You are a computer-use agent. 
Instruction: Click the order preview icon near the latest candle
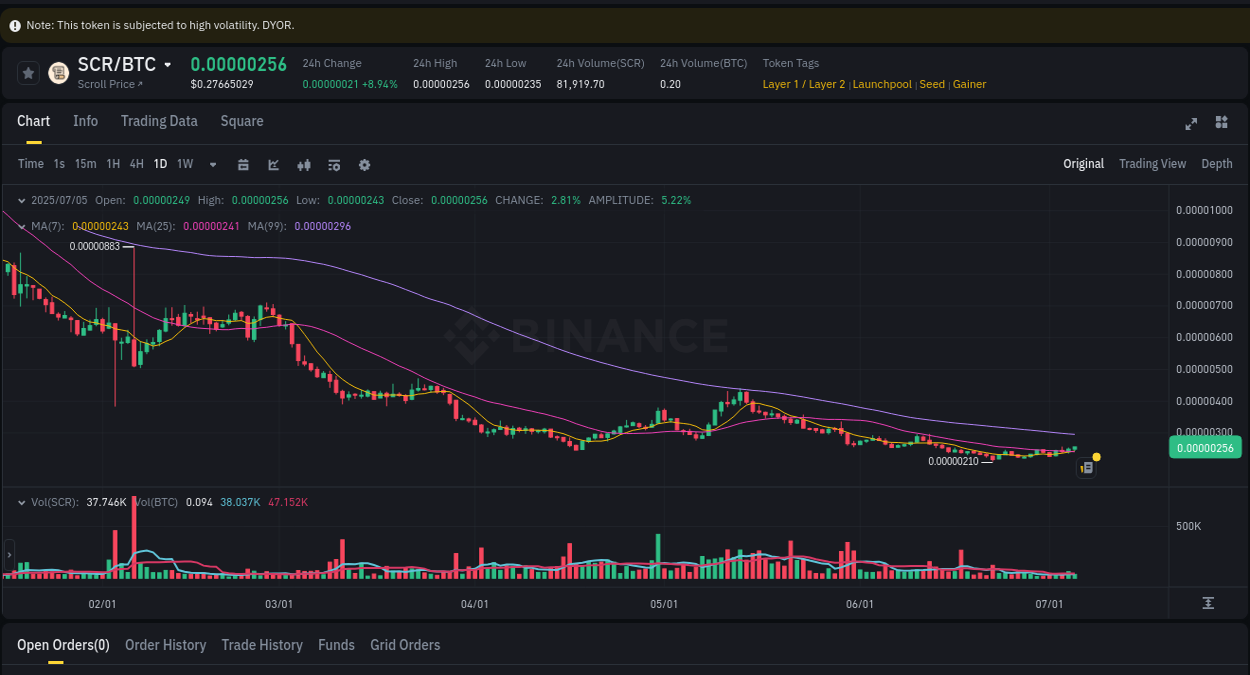coord(1086,467)
